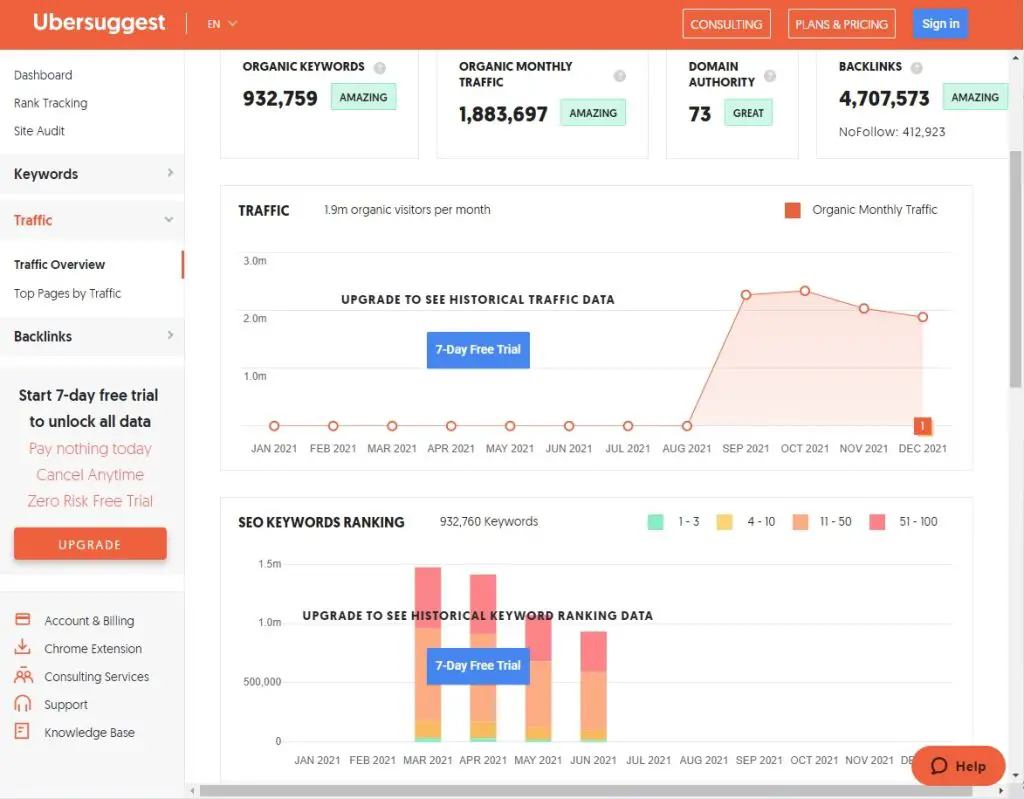This screenshot has height=799, width=1024.
Task: Toggle the 1 - 3 ranking legend swatch
Action: tap(655, 522)
